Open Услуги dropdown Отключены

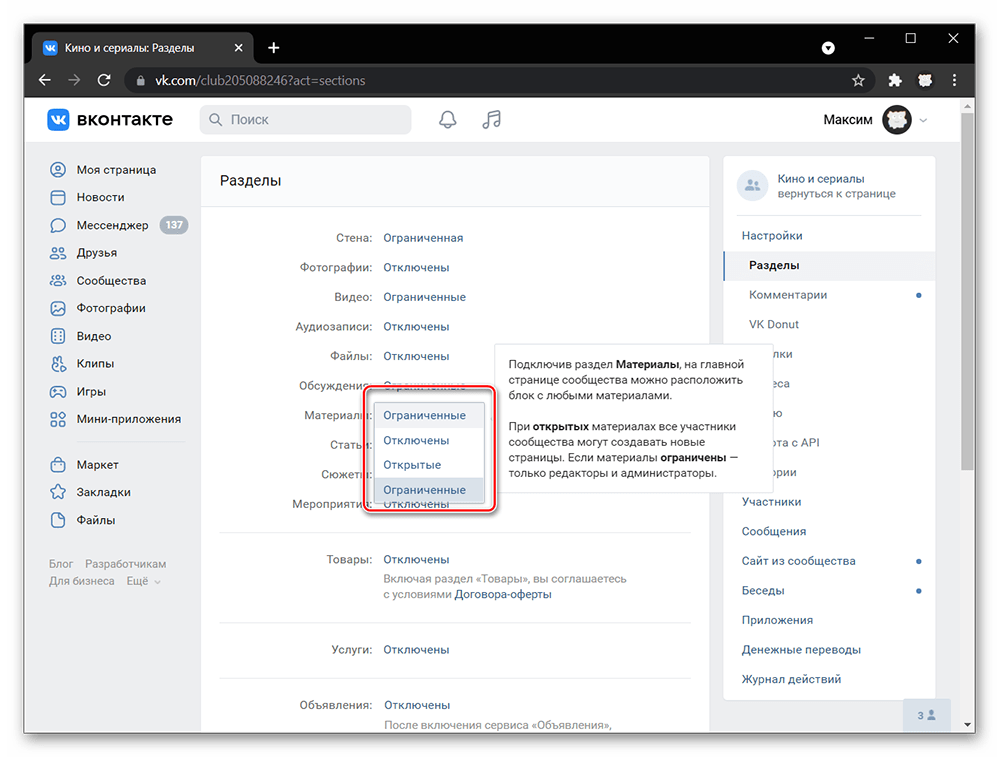tap(416, 650)
